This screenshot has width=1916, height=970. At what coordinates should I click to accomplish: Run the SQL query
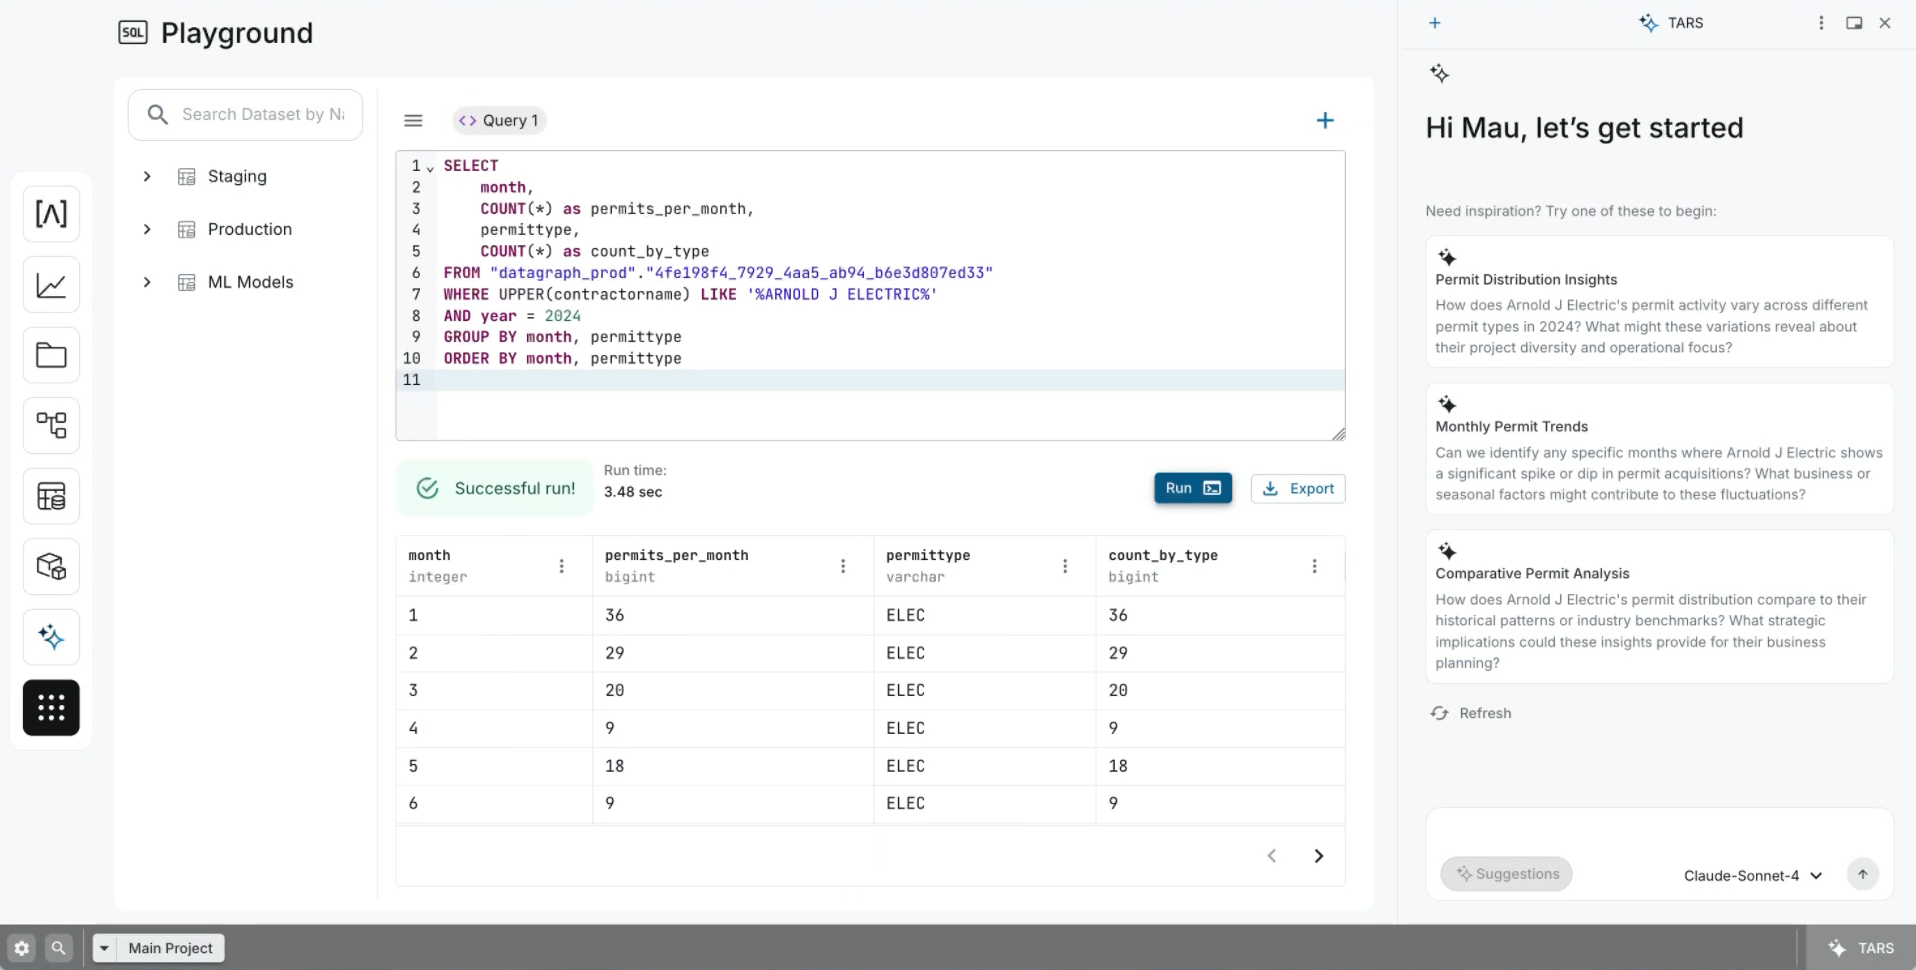(1192, 488)
